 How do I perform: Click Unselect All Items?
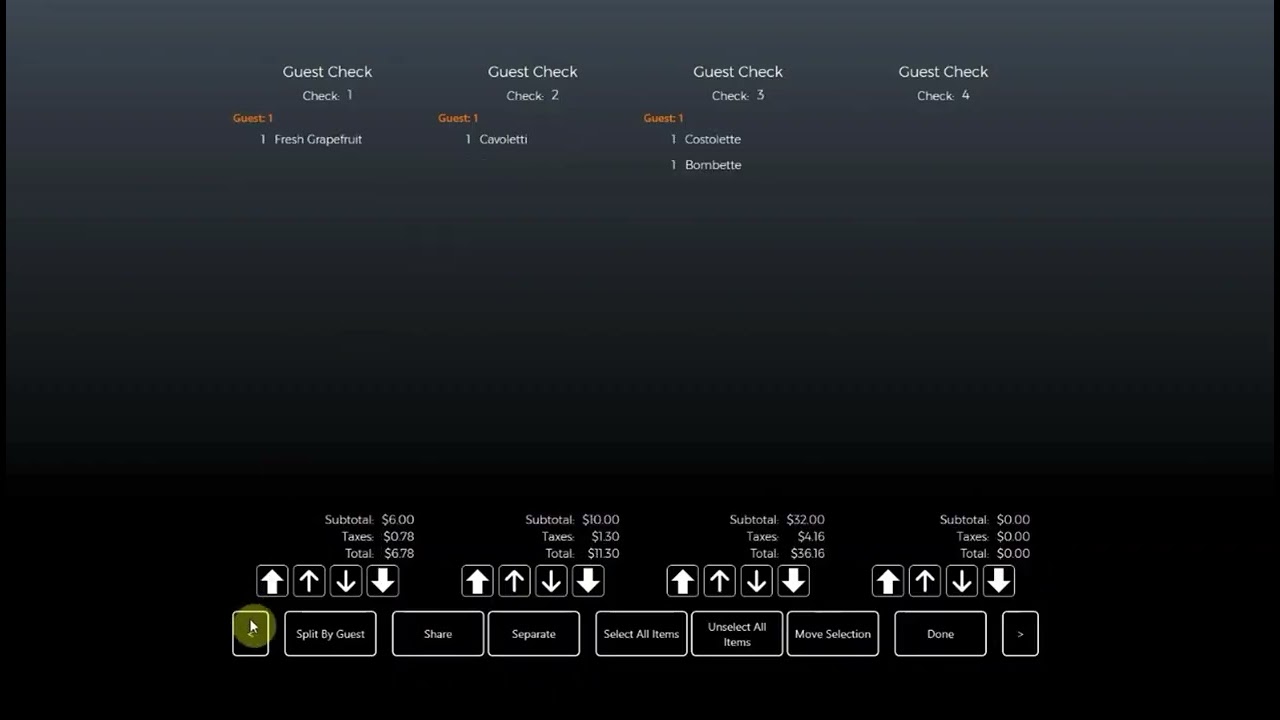pyautogui.click(x=737, y=634)
